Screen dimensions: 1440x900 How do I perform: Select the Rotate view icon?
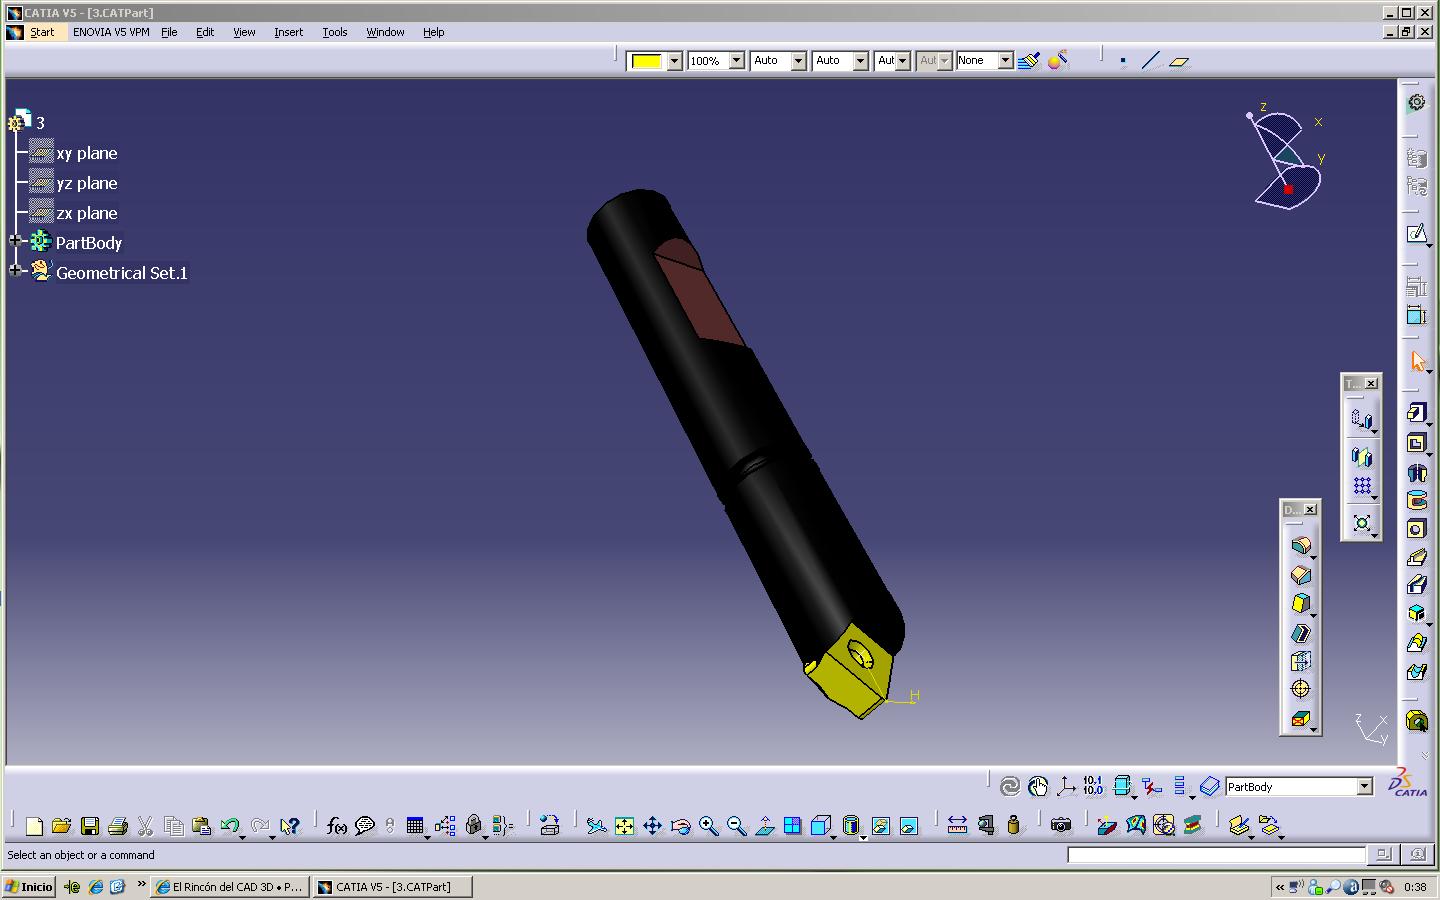[x=681, y=826]
